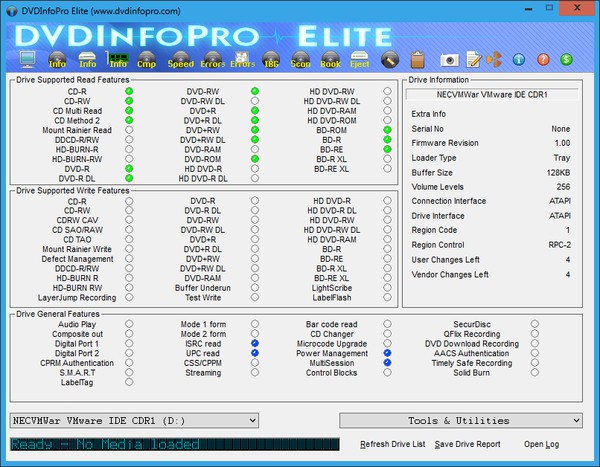
Task: Launch the Speed test toolbar icon
Action: point(181,60)
